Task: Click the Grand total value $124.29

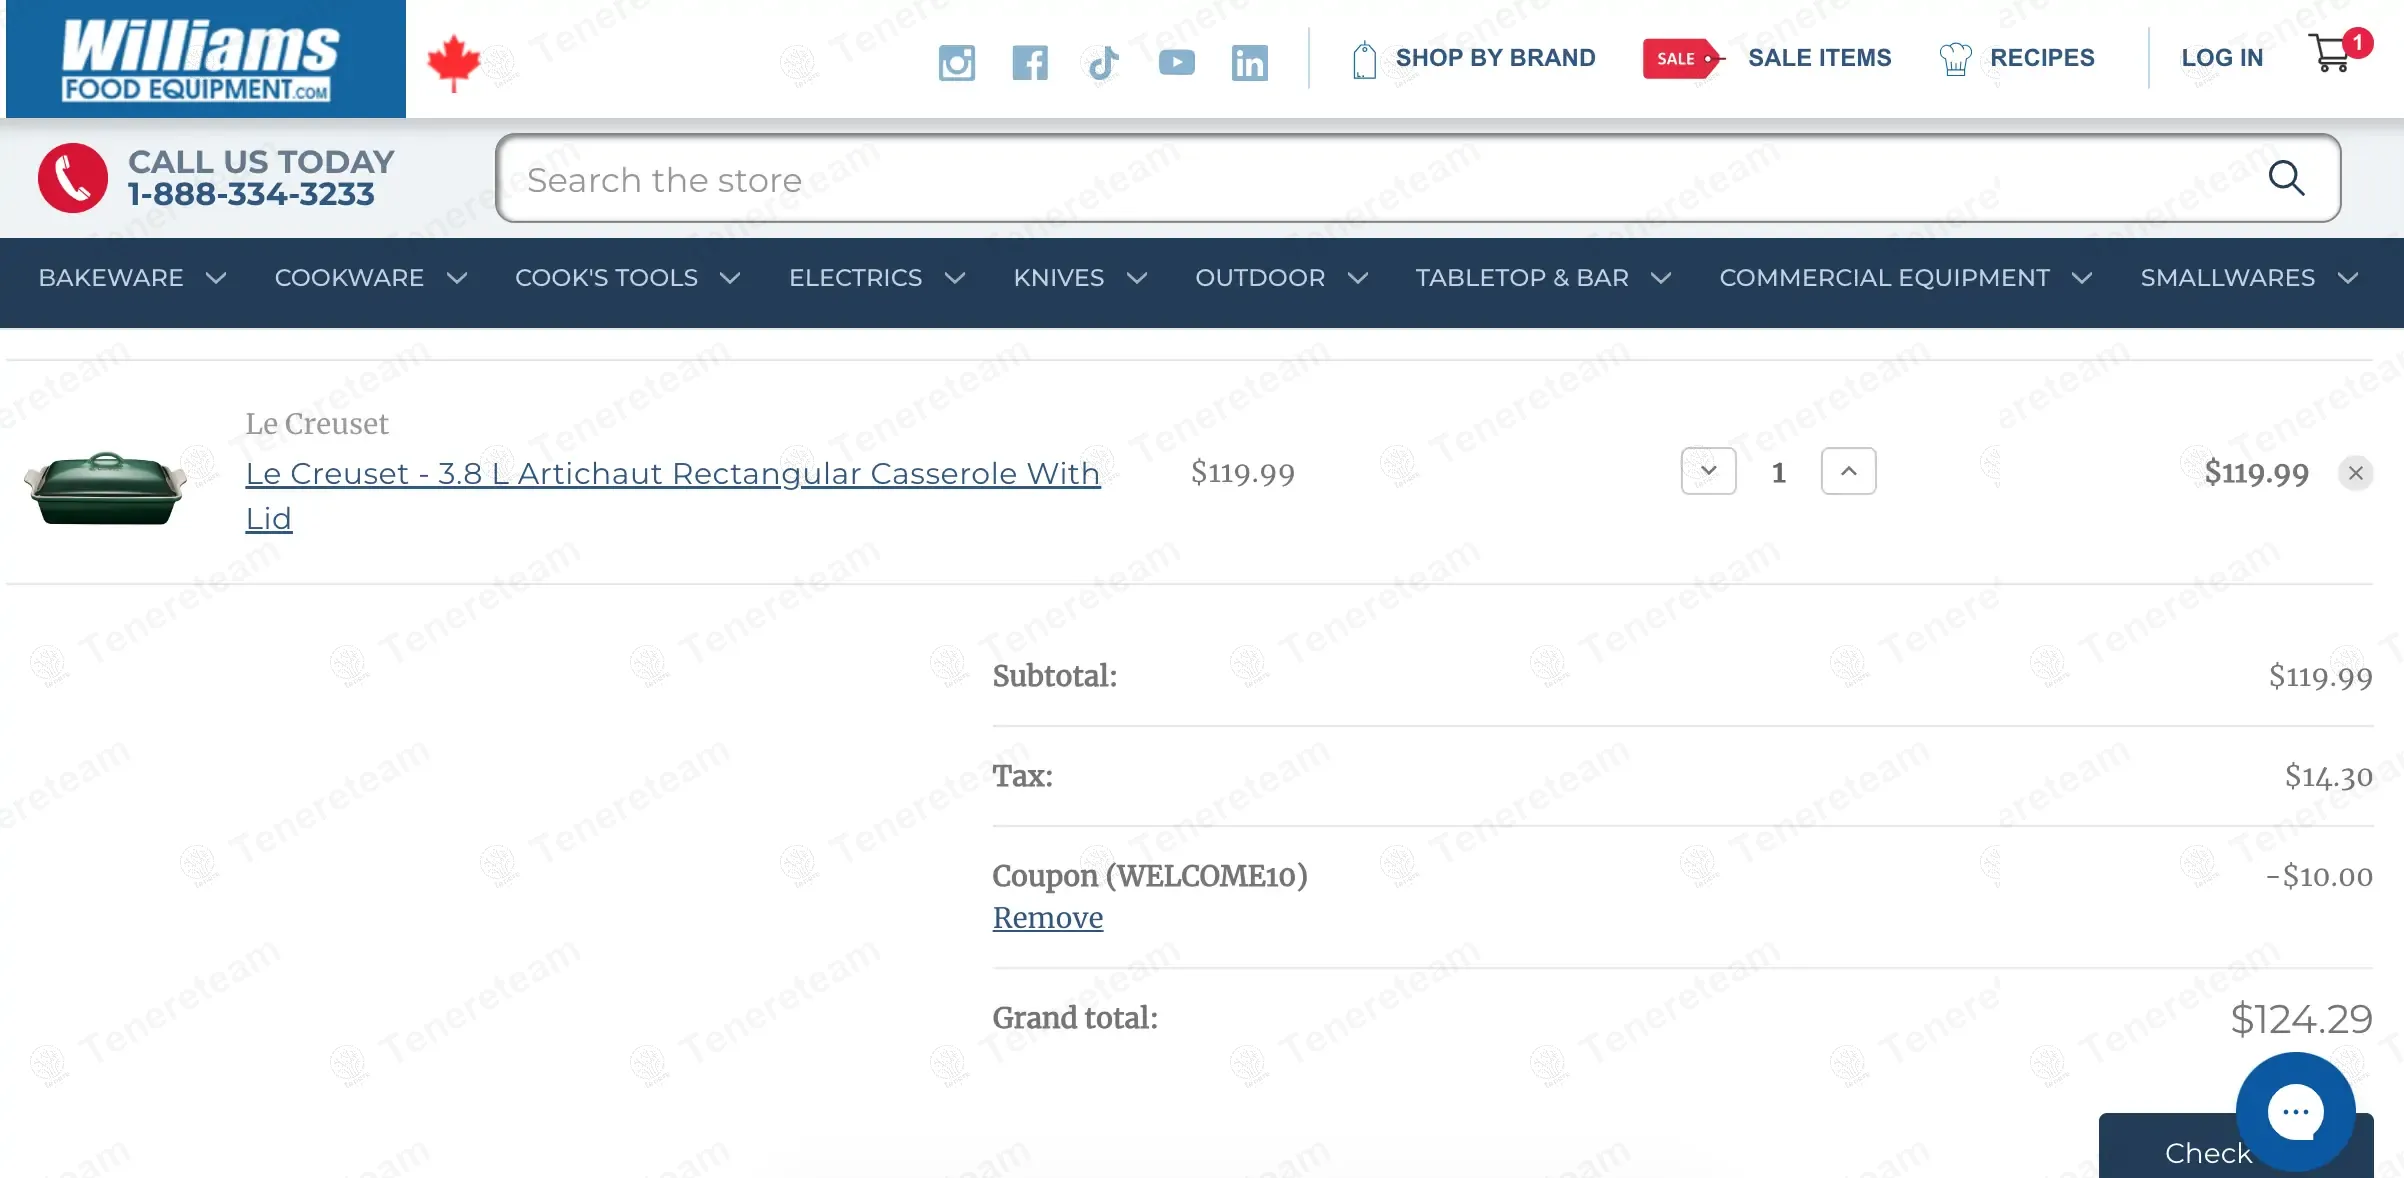Action: tap(2301, 1019)
